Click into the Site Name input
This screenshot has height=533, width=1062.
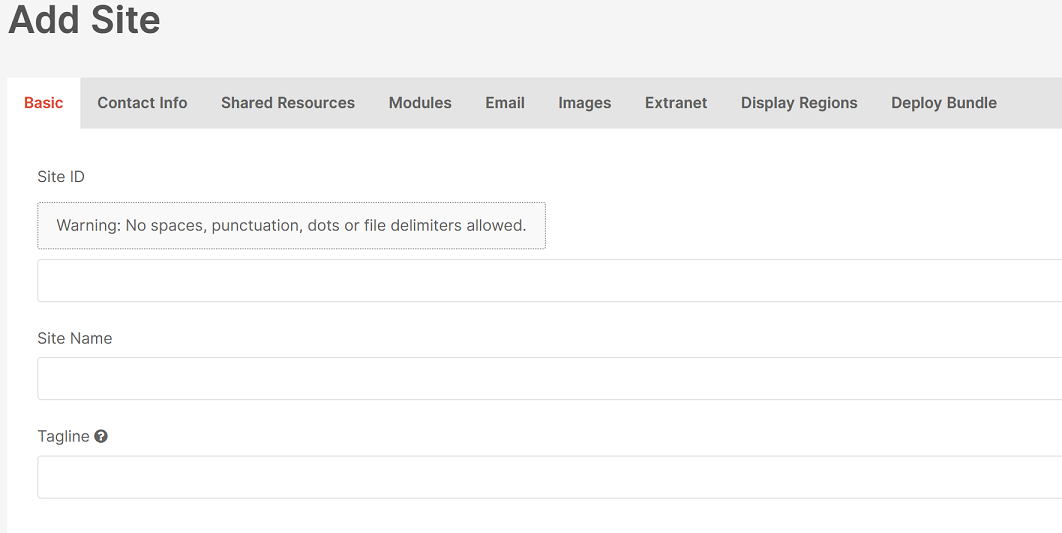[549, 379]
